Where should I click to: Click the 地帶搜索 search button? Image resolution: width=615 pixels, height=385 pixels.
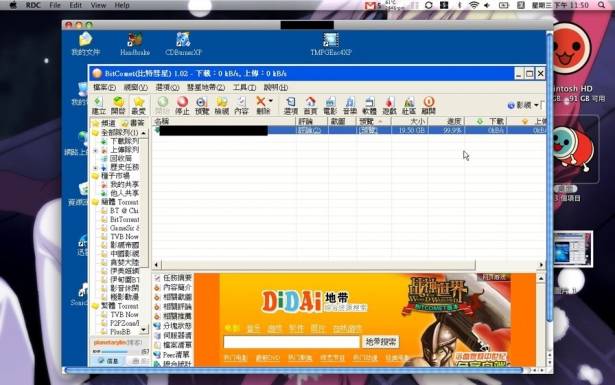pyautogui.click(x=380, y=341)
